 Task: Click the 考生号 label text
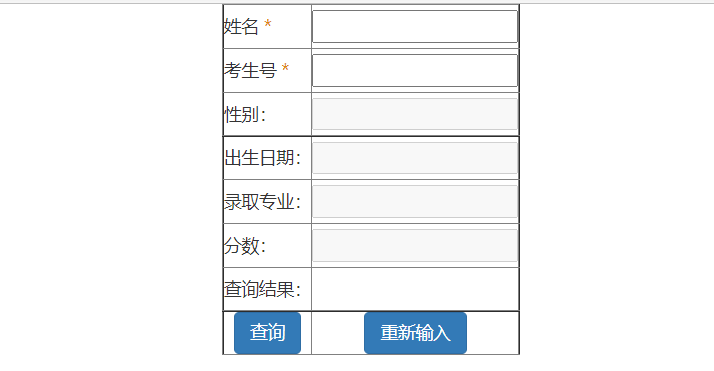[x=250, y=71]
